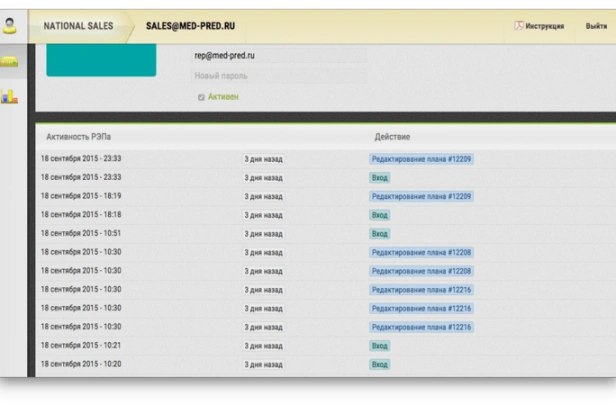616x405 pixels.
Task: Open the Редактирование плана #12209 tag at 18:19
Action: 421,196
